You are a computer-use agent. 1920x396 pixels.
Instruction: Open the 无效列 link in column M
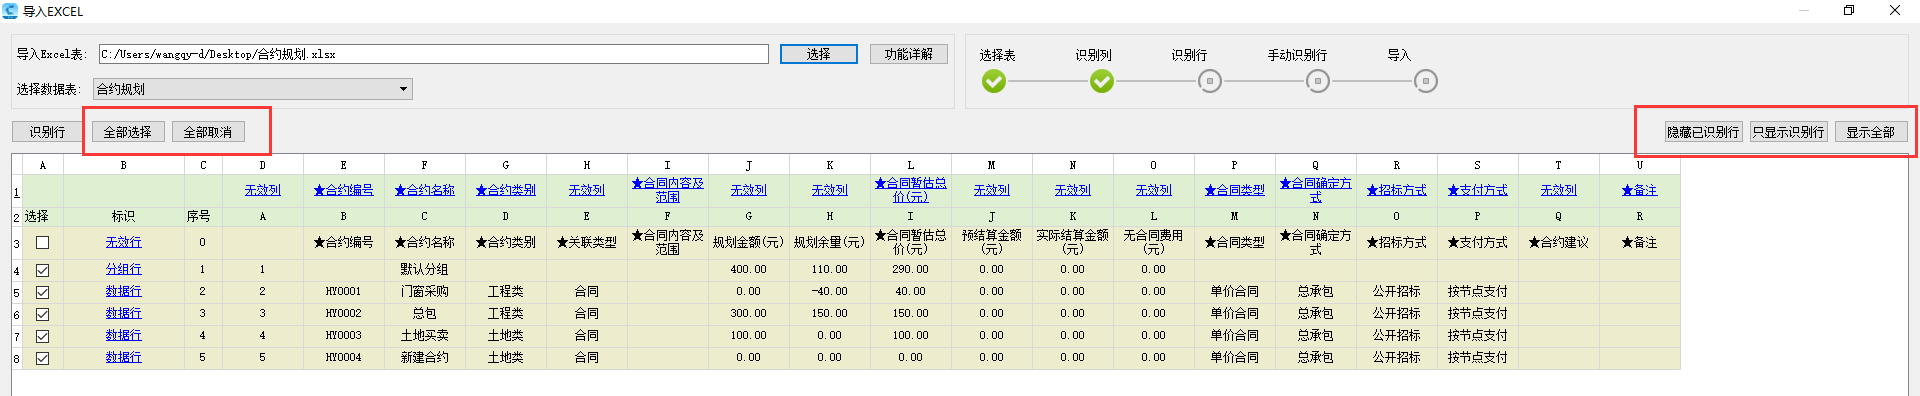pyautogui.click(x=991, y=190)
